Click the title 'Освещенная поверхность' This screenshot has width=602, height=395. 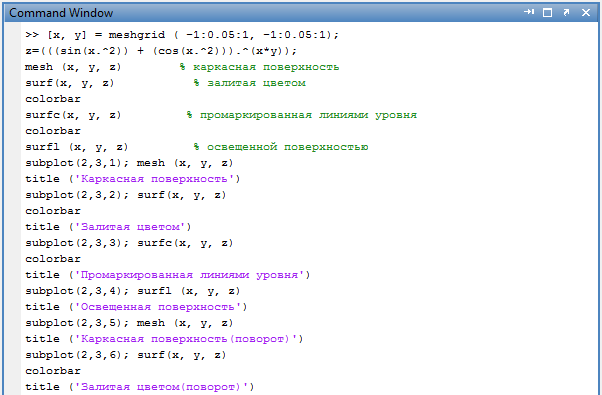click(158, 307)
